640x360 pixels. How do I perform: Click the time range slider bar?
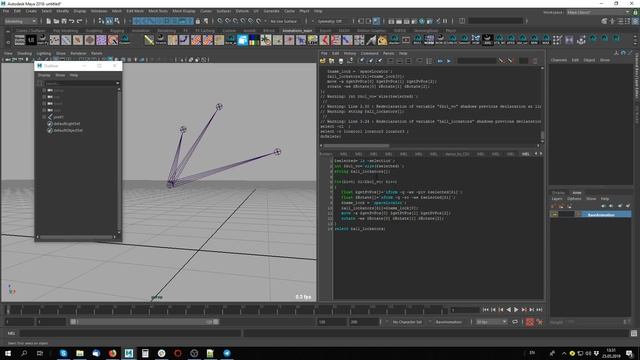[145, 322]
